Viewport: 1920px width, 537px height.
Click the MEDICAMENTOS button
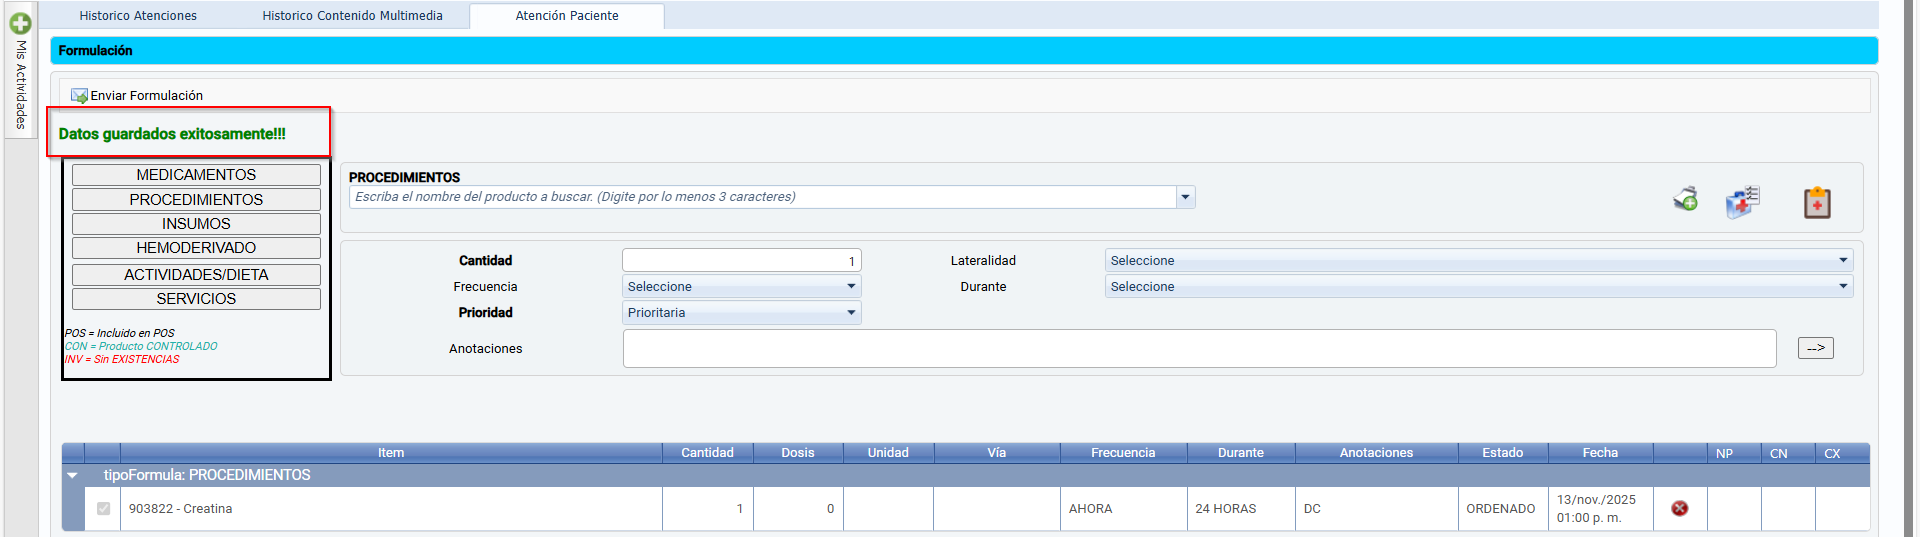[x=196, y=175]
